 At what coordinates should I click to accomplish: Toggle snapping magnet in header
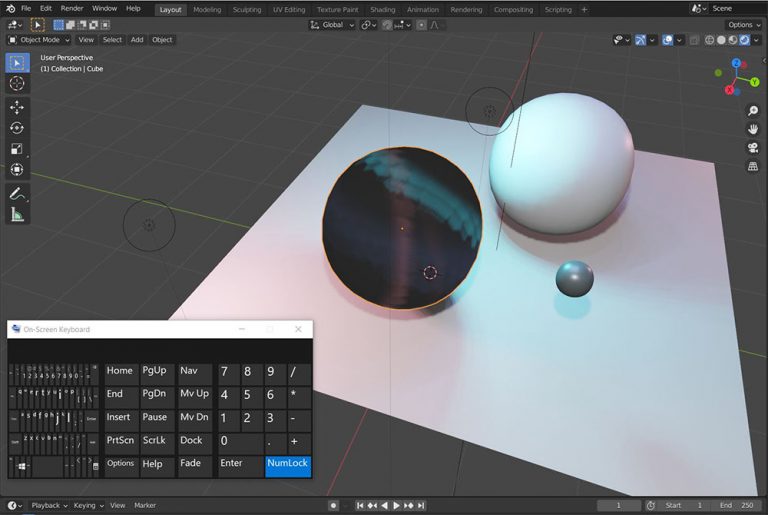point(387,25)
